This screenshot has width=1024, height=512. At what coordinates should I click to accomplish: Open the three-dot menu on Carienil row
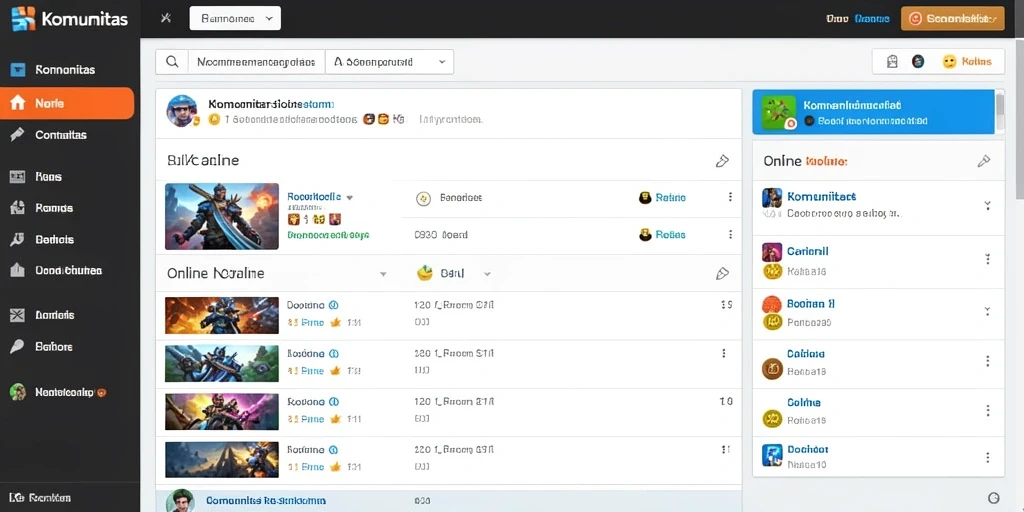coord(987,259)
